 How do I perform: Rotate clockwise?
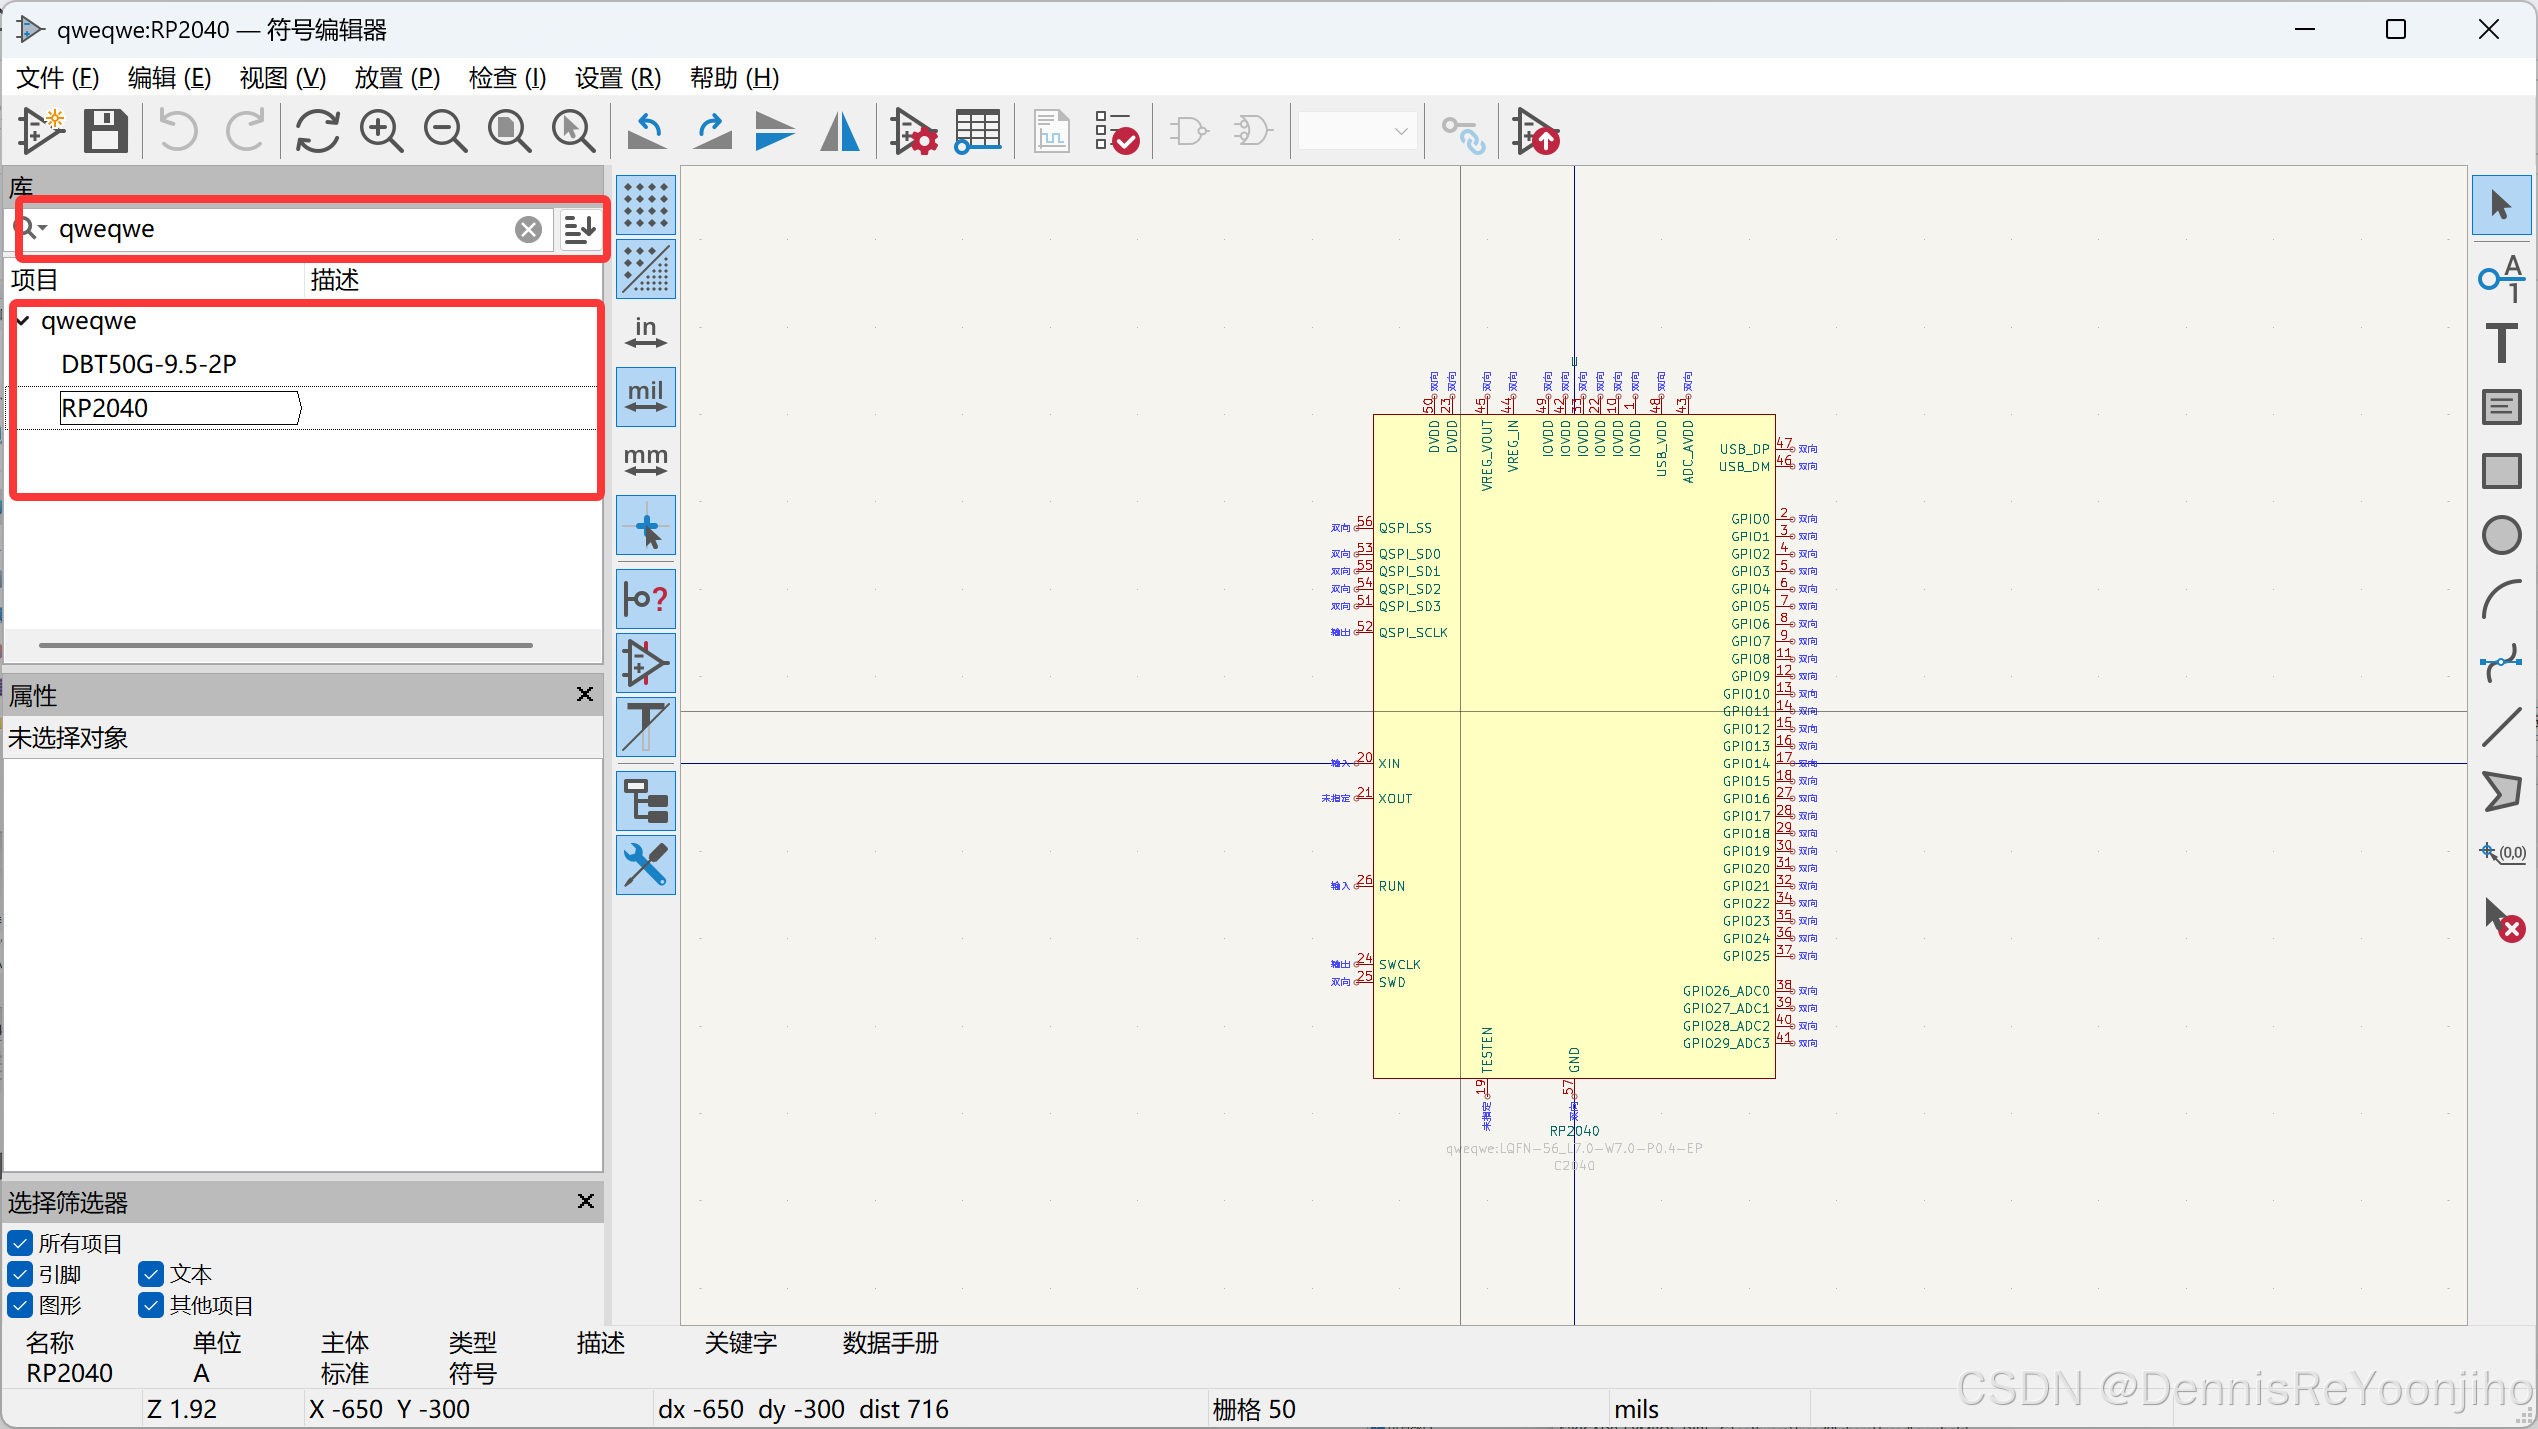pyautogui.click(x=712, y=131)
